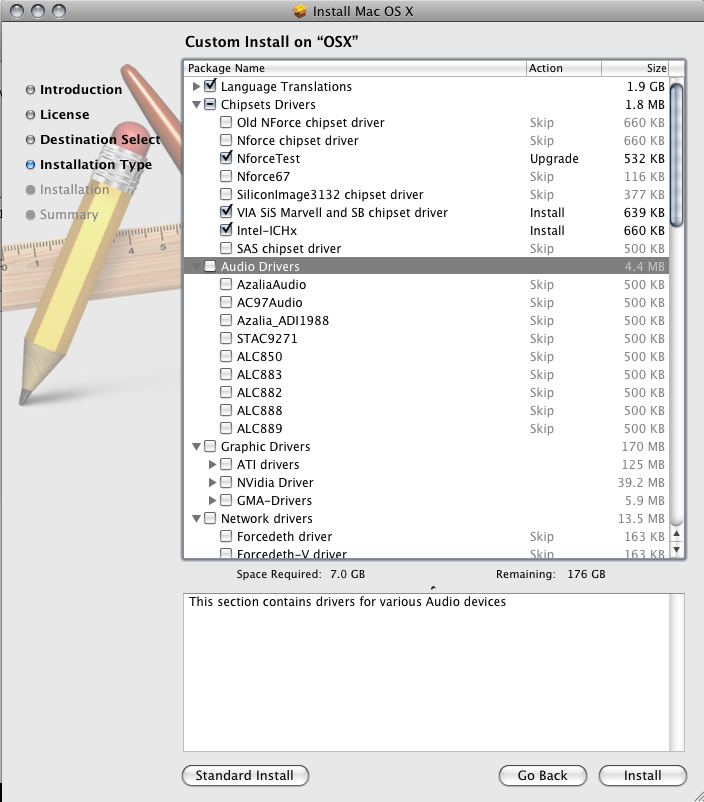Check the ALC888 audio driver

226,411
